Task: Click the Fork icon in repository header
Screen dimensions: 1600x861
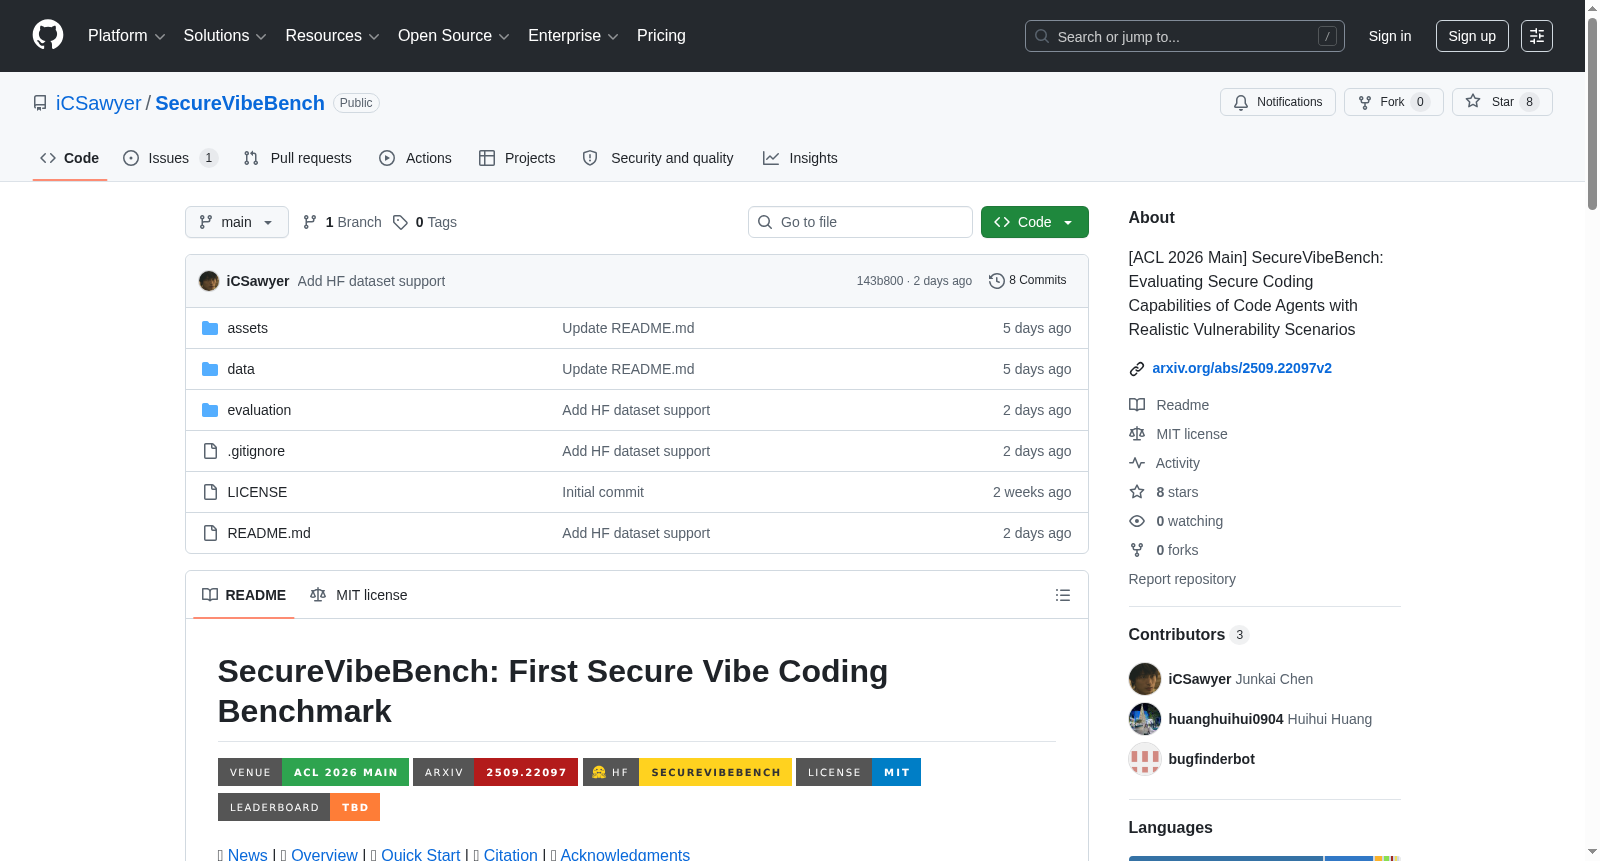Action: pos(1365,102)
